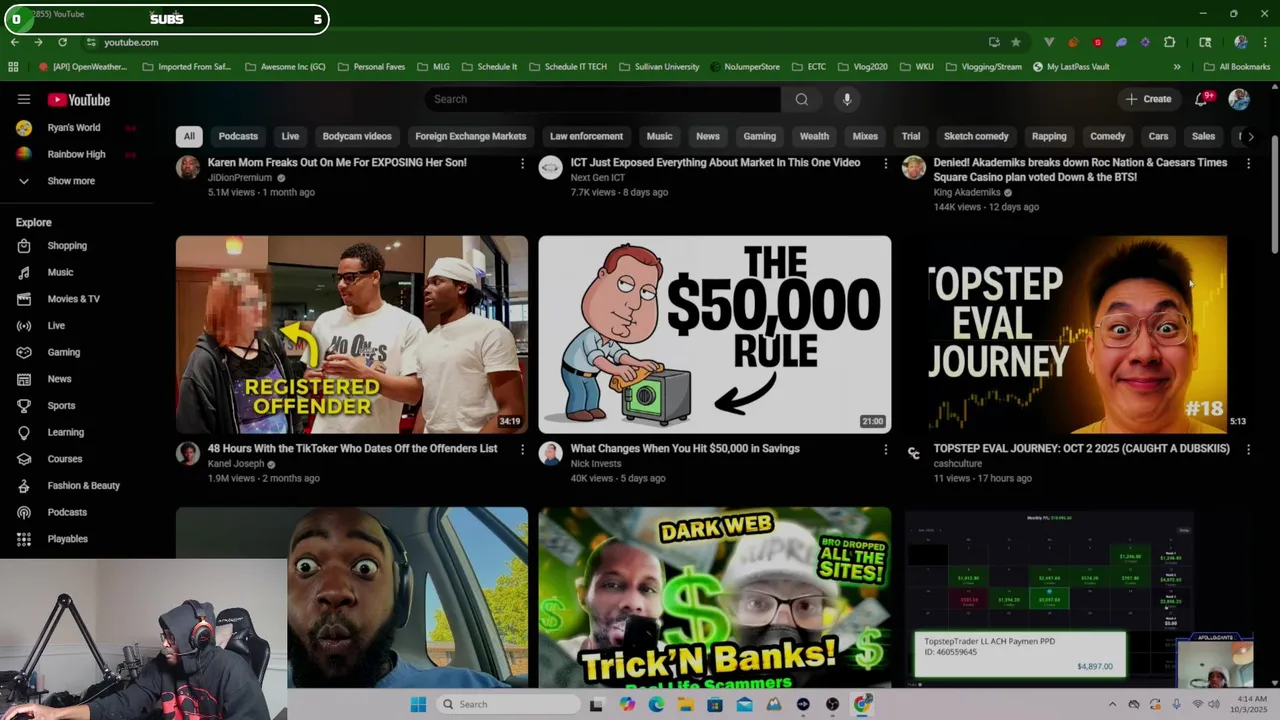Open Gaming in Explore sidebar
The image size is (1280, 720).
click(63, 352)
